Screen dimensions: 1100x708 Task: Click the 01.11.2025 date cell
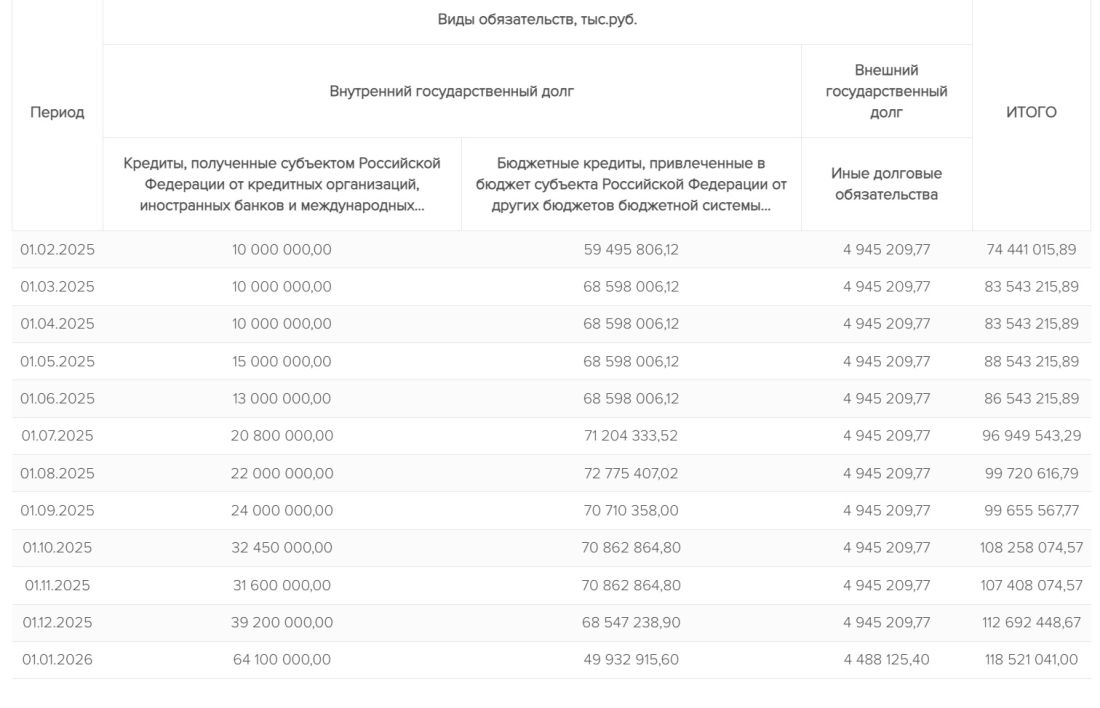click(x=57, y=585)
